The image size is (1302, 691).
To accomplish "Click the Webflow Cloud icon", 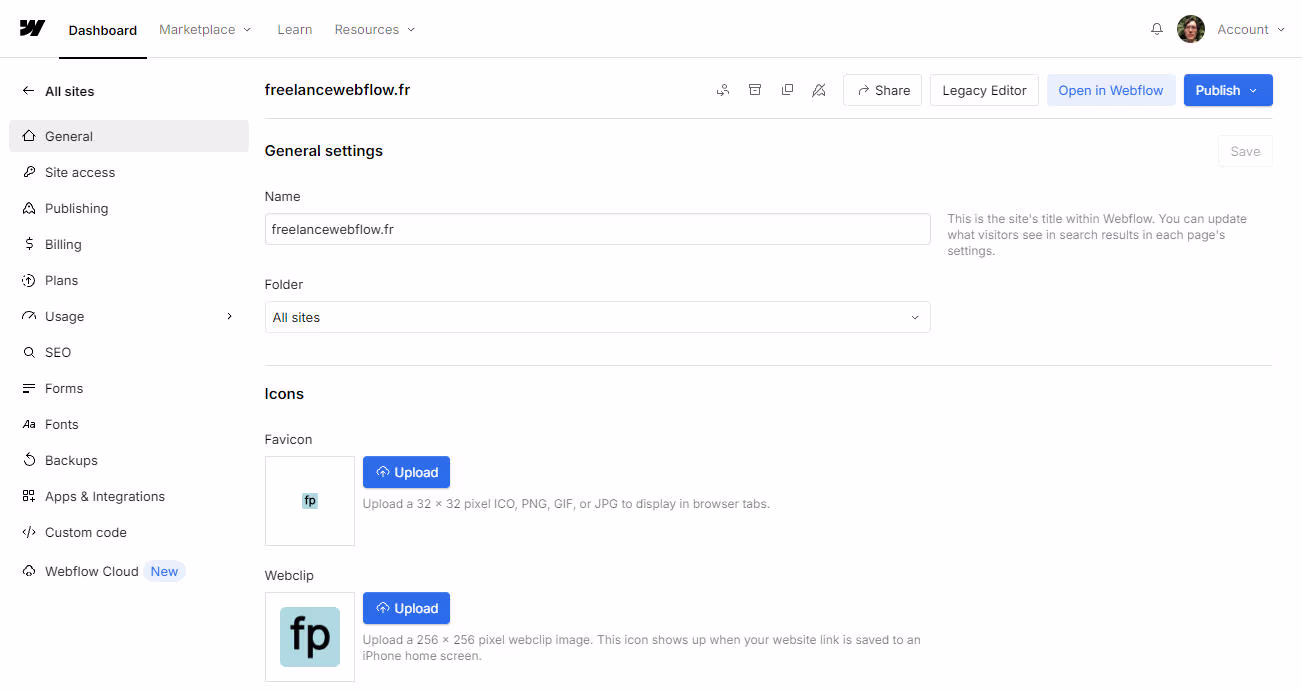I will 29,571.
